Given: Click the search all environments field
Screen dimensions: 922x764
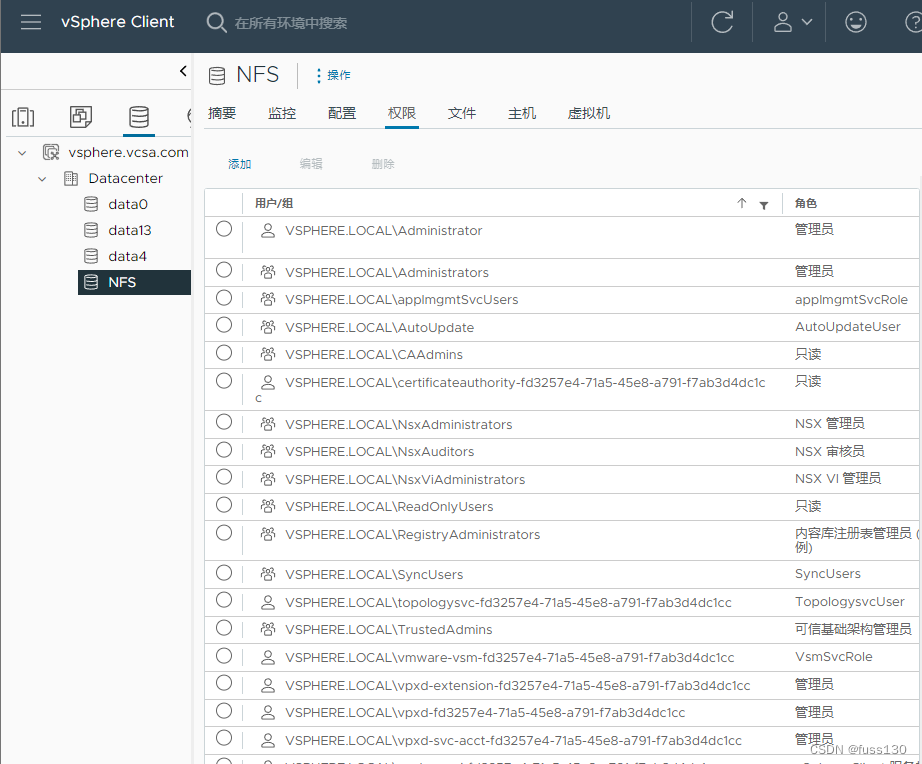Looking at the screenshot, I should click(291, 23).
